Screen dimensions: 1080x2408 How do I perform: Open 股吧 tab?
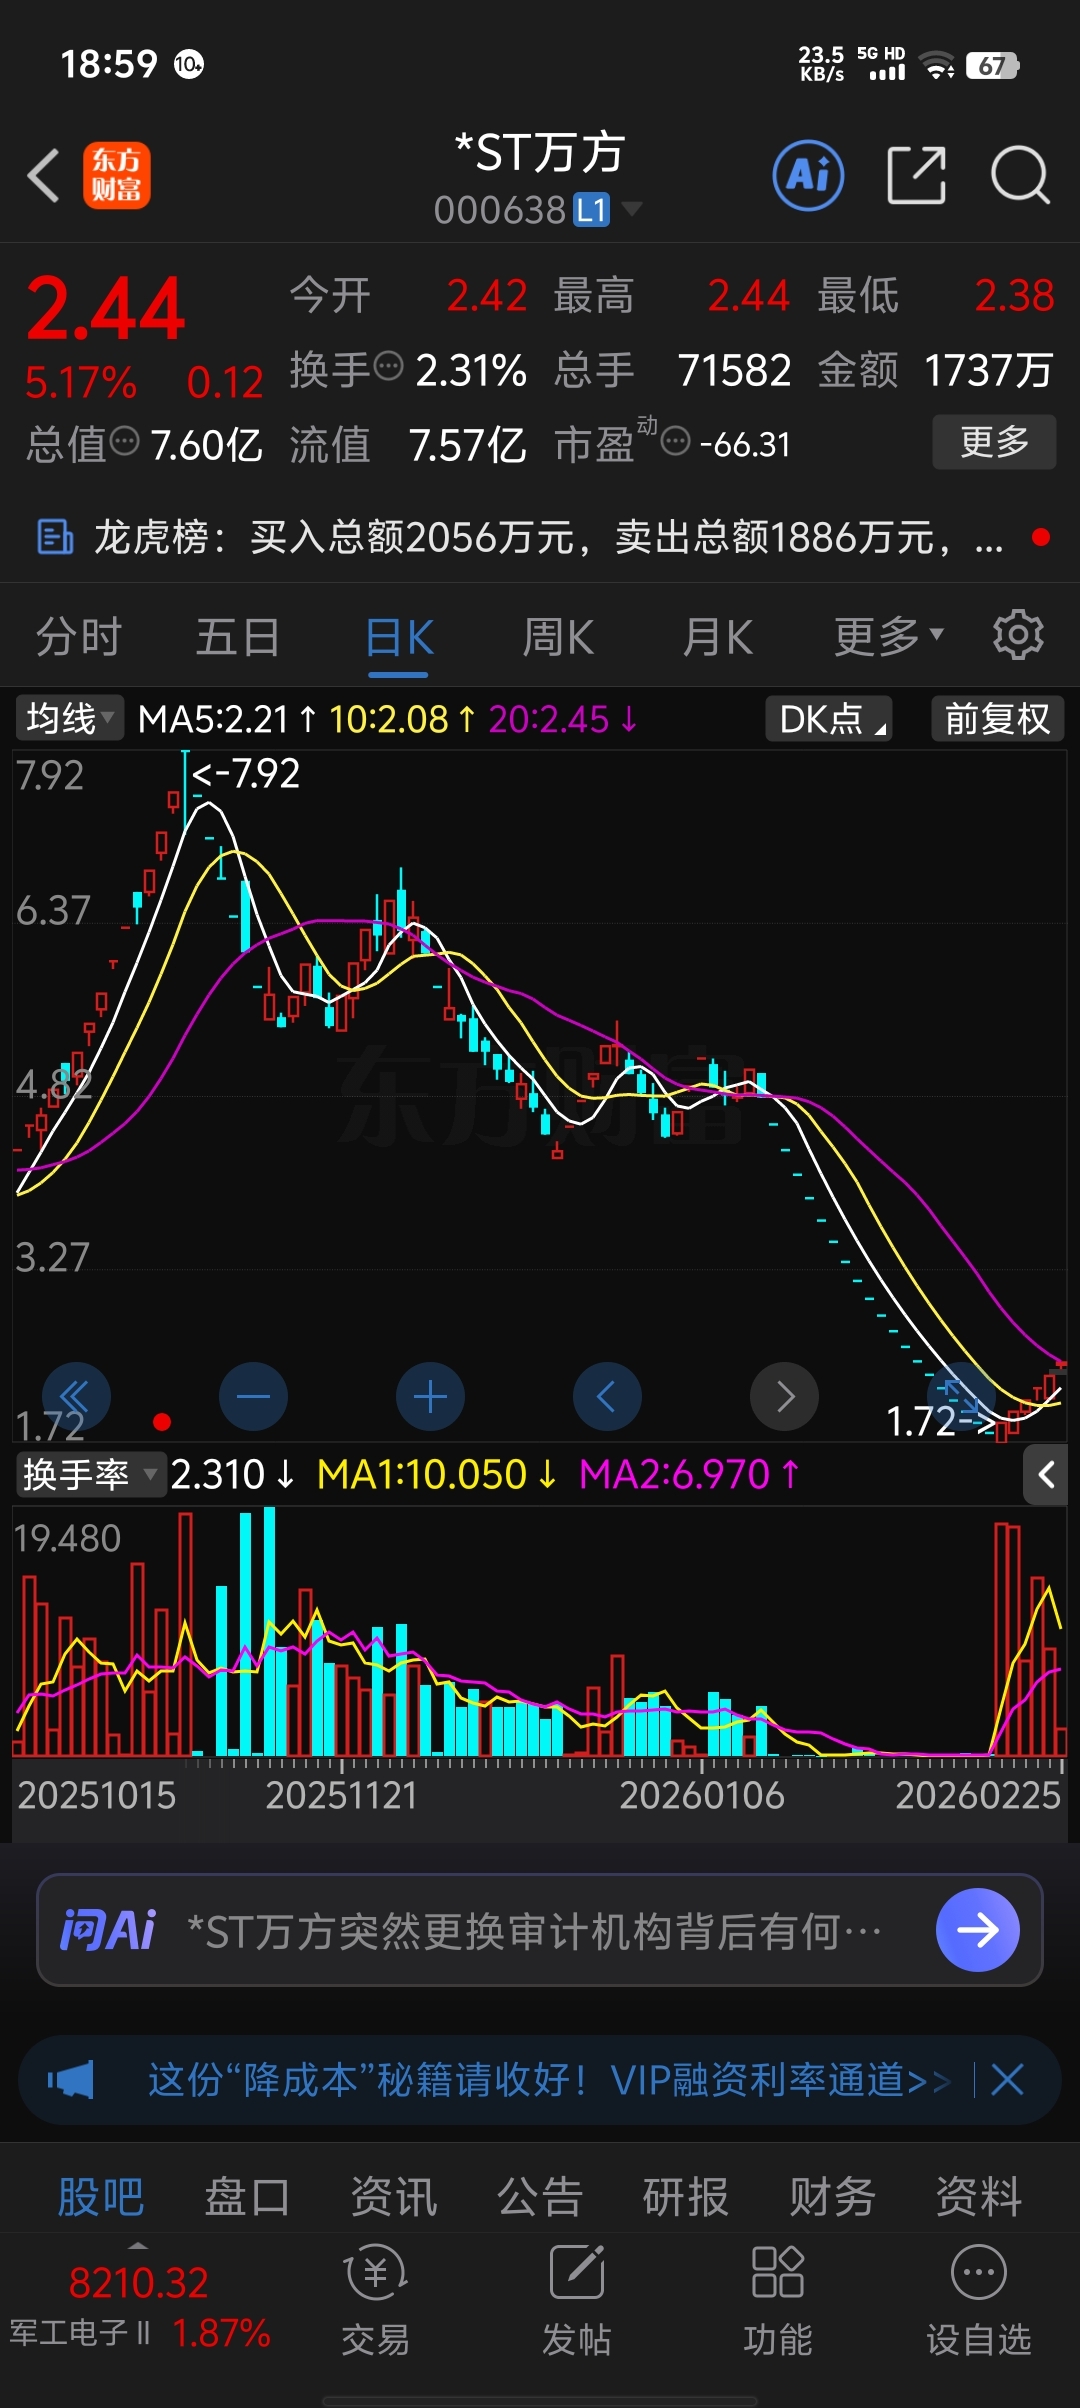click(x=100, y=2196)
